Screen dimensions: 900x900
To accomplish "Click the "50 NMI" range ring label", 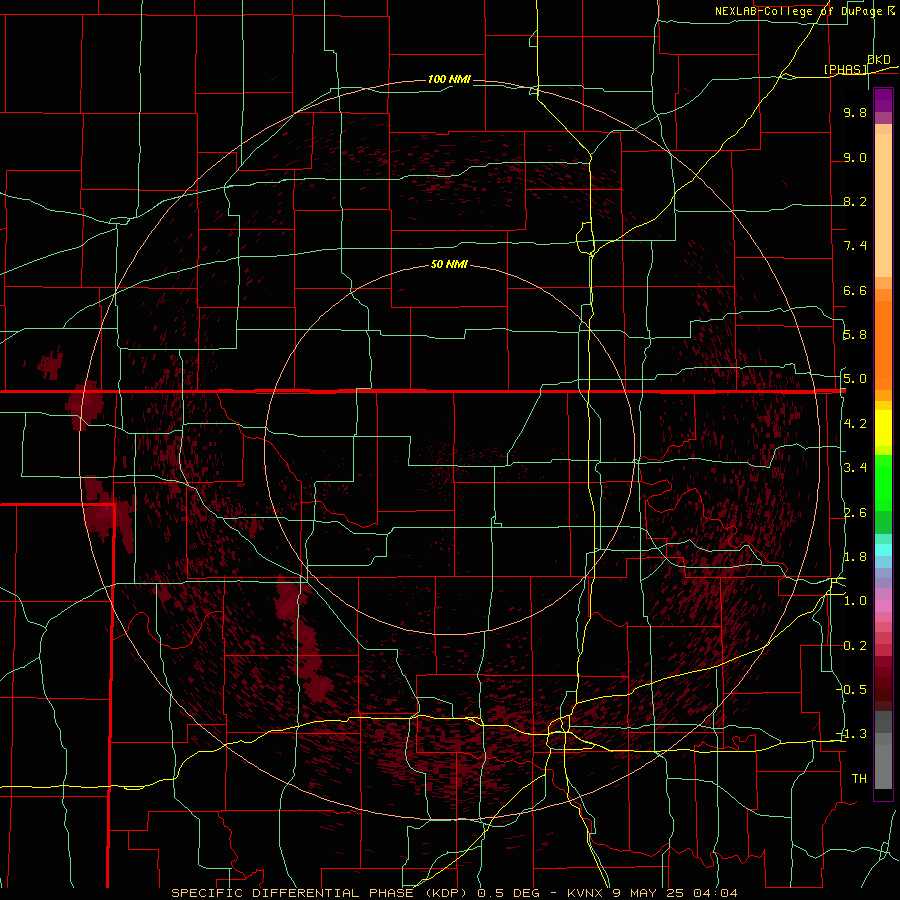I will point(449,265).
